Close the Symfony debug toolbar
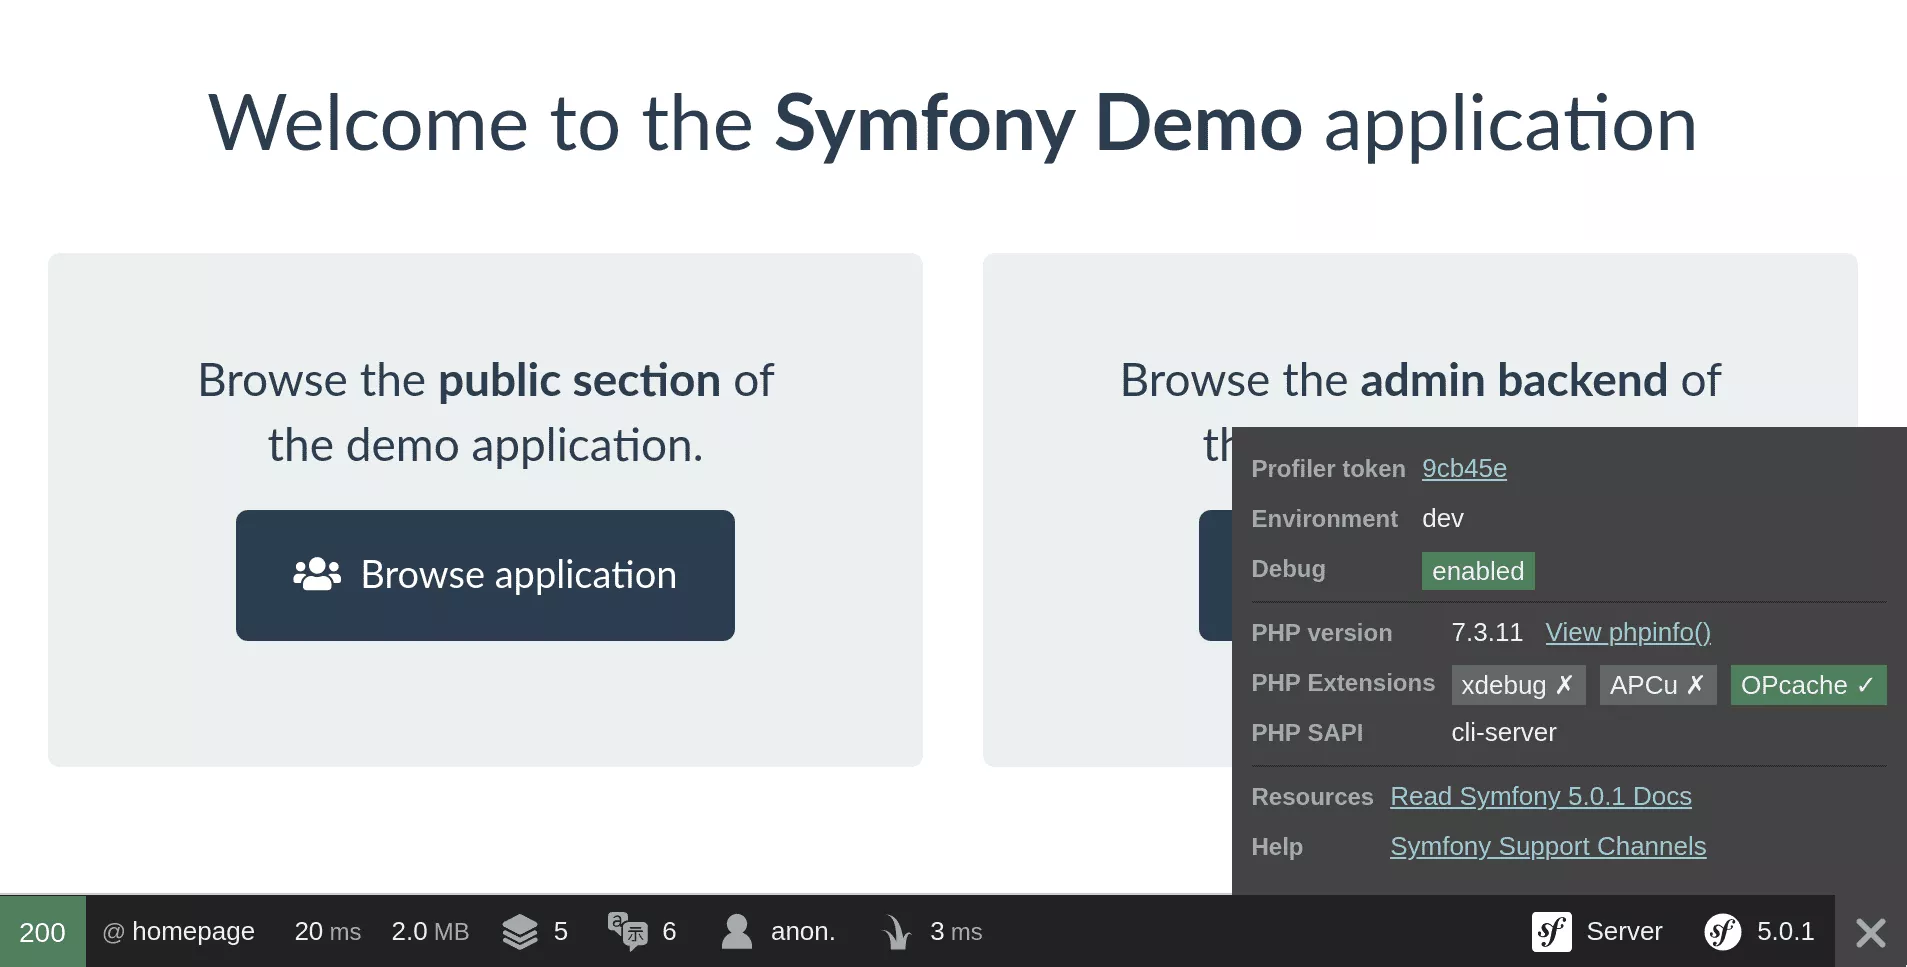 pos(1870,932)
